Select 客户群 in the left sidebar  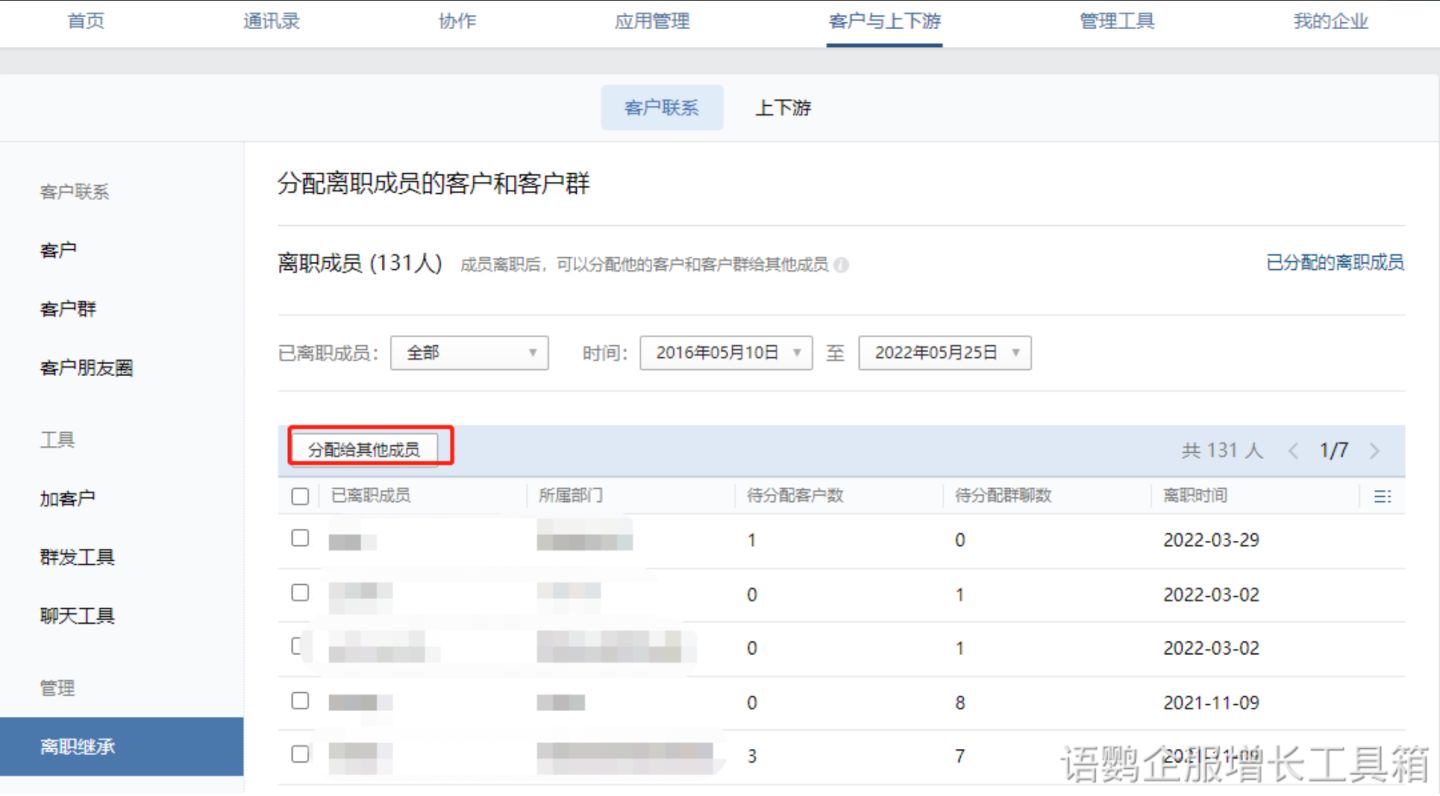click(x=68, y=309)
